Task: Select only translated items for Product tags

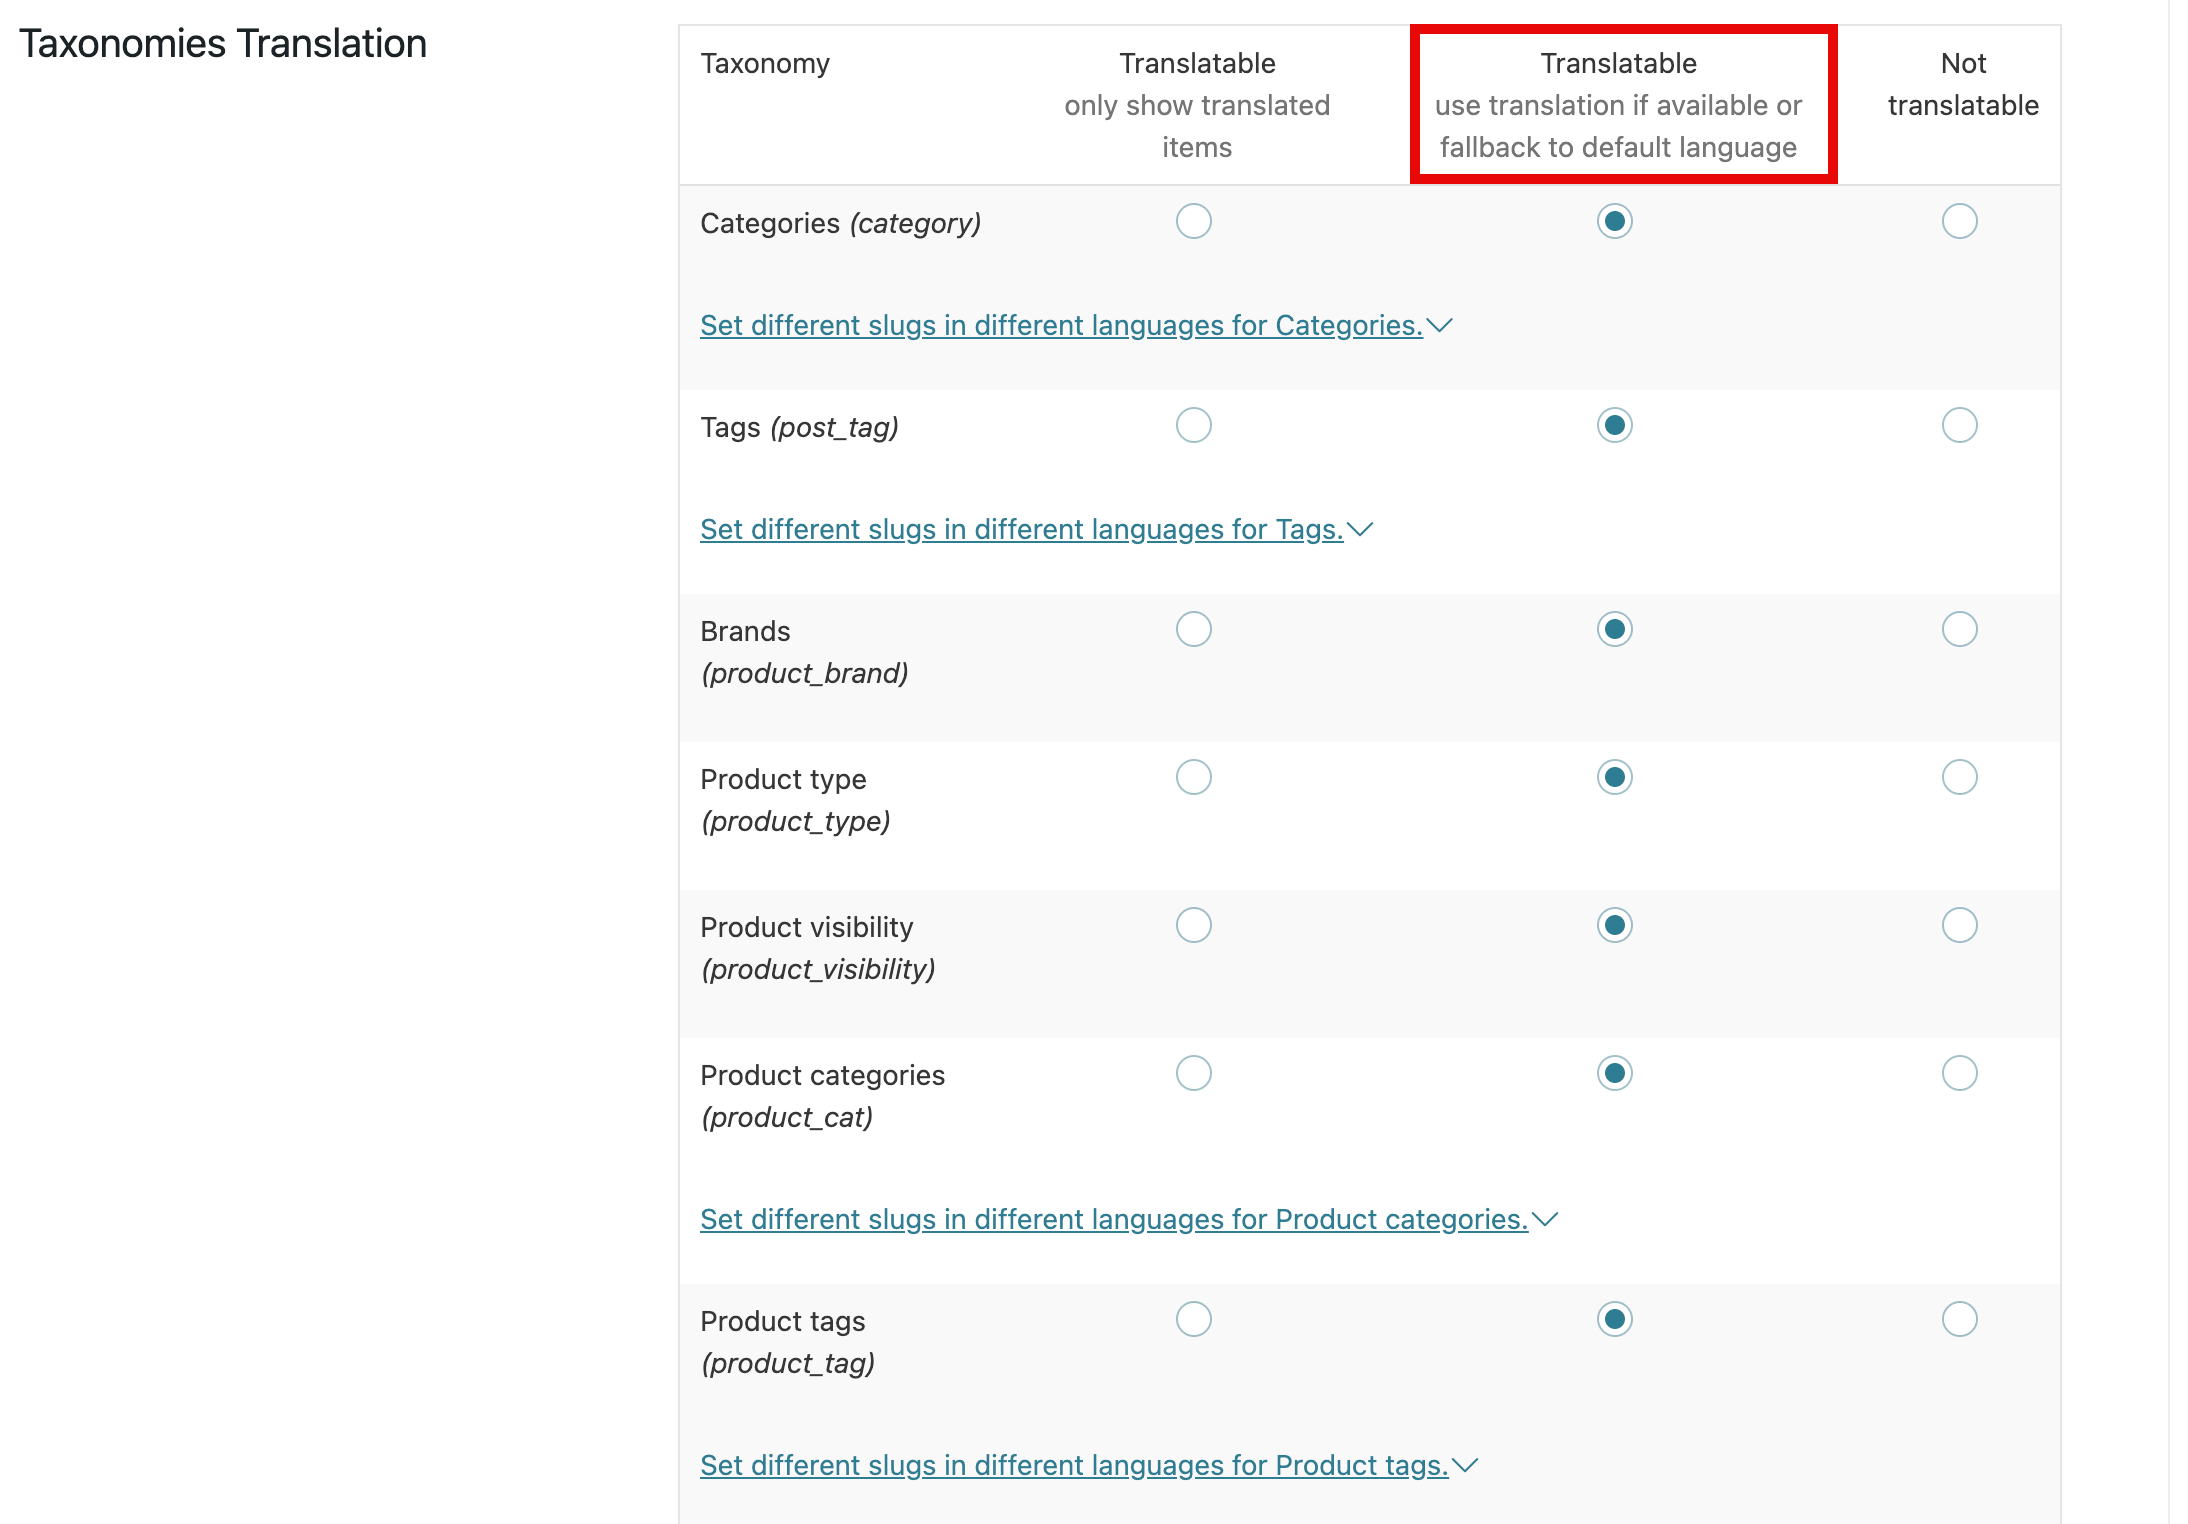Action: (1193, 1319)
